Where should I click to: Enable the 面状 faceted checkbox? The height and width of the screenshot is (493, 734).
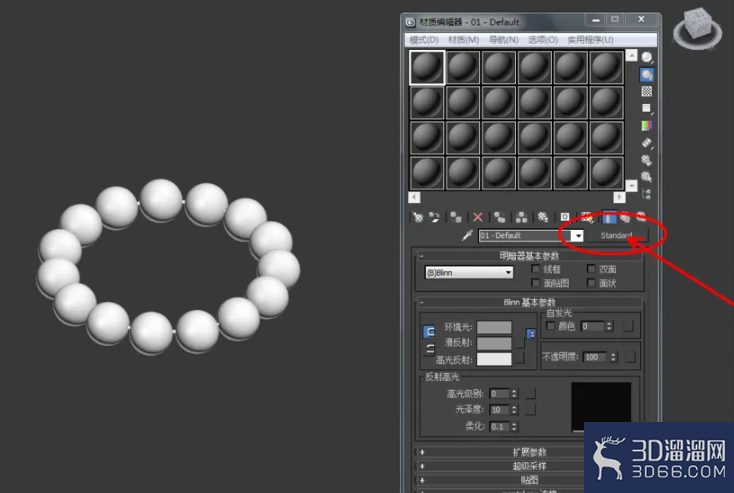click(591, 283)
